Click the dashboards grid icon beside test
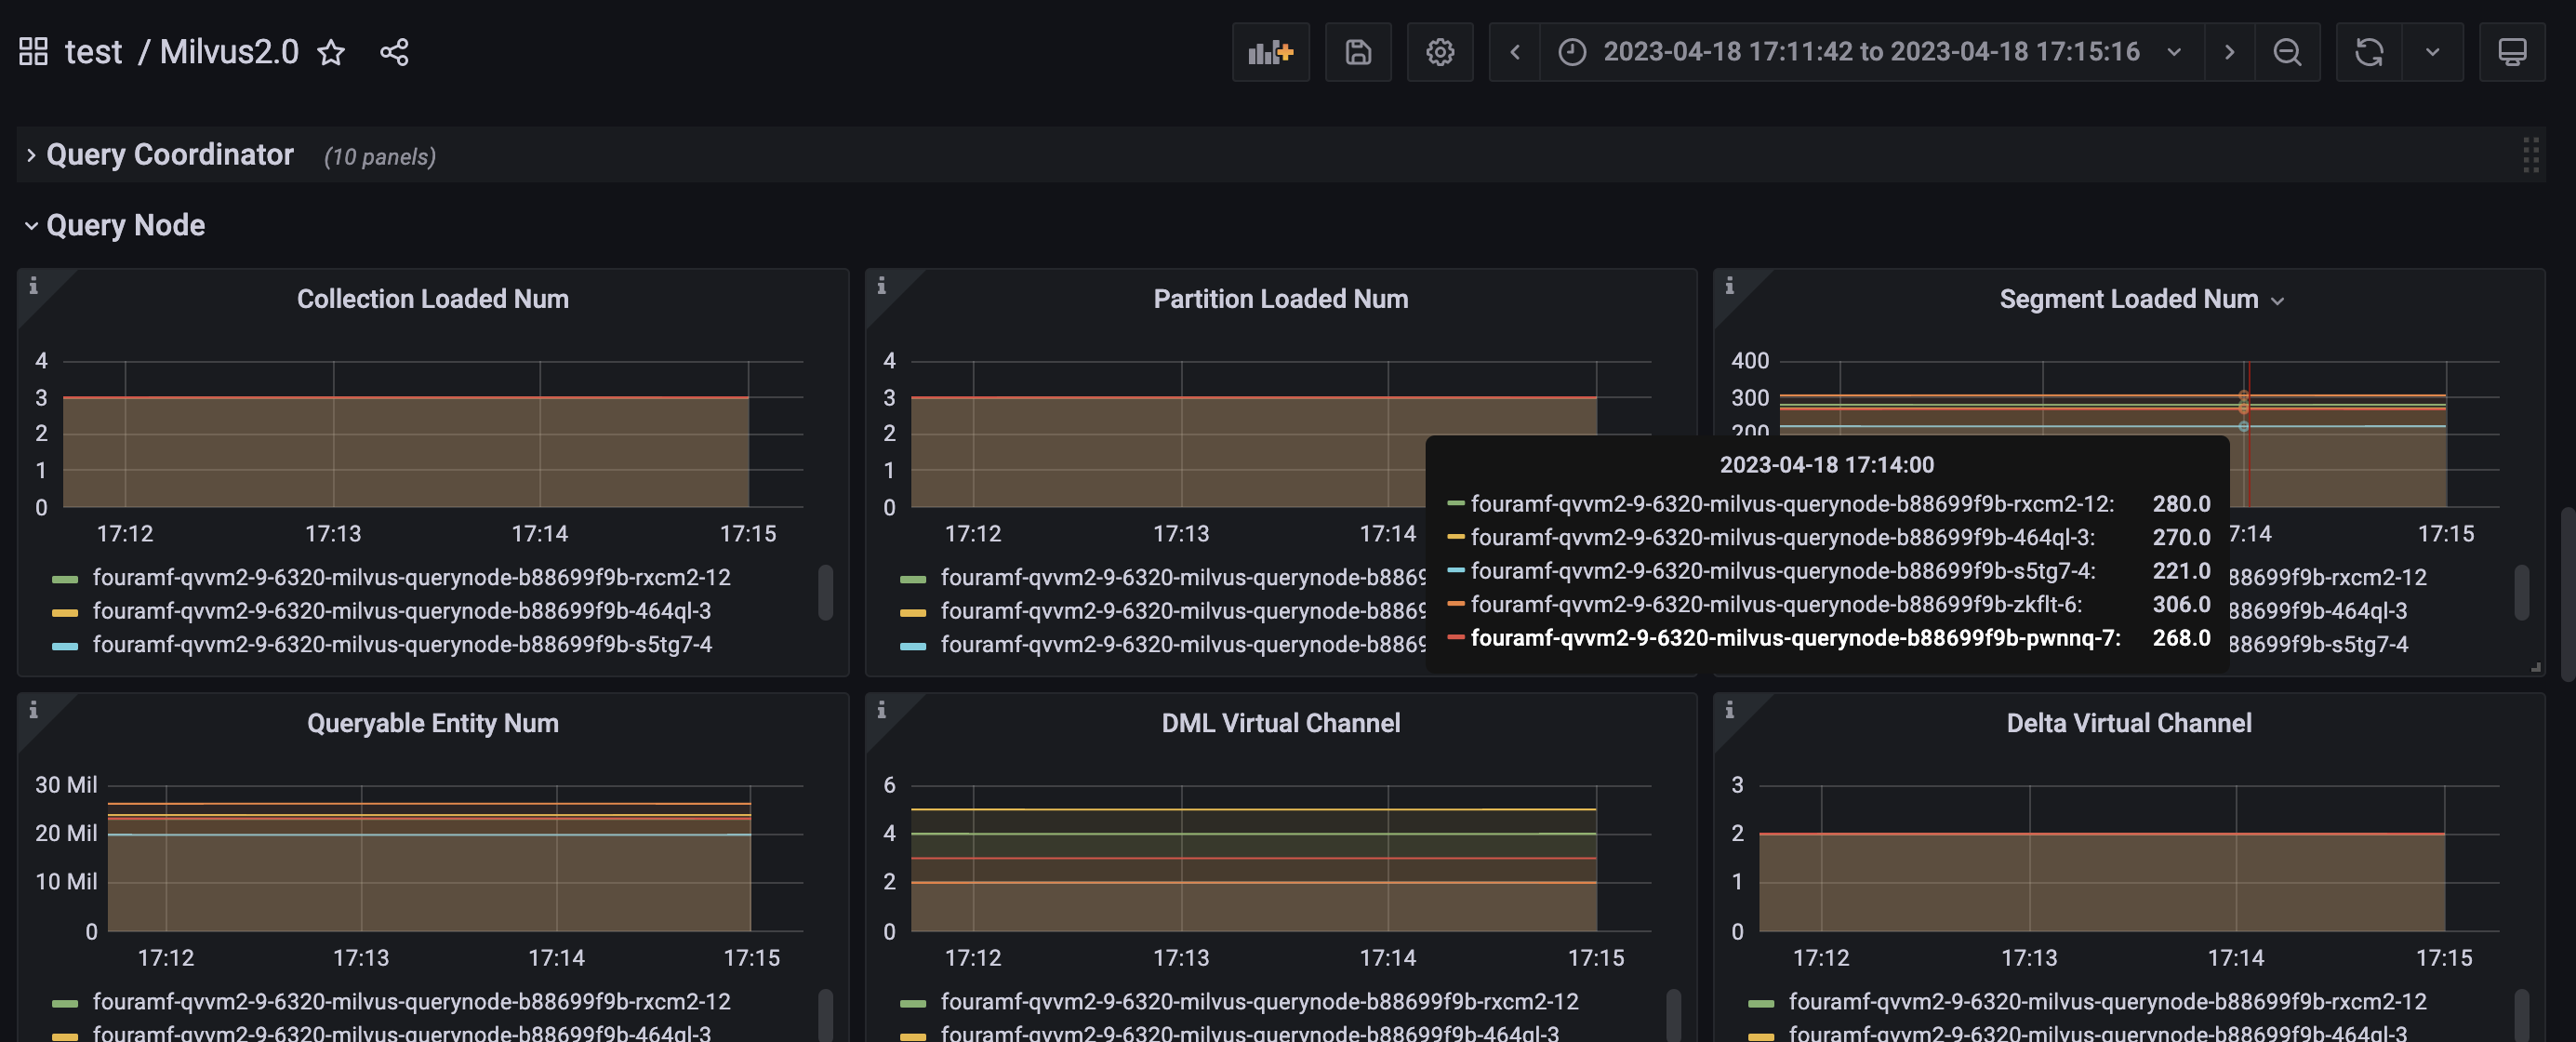Image resolution: width=2576 pixels, height=1042 pixels. pyautogui.click(x=32, y=50)
